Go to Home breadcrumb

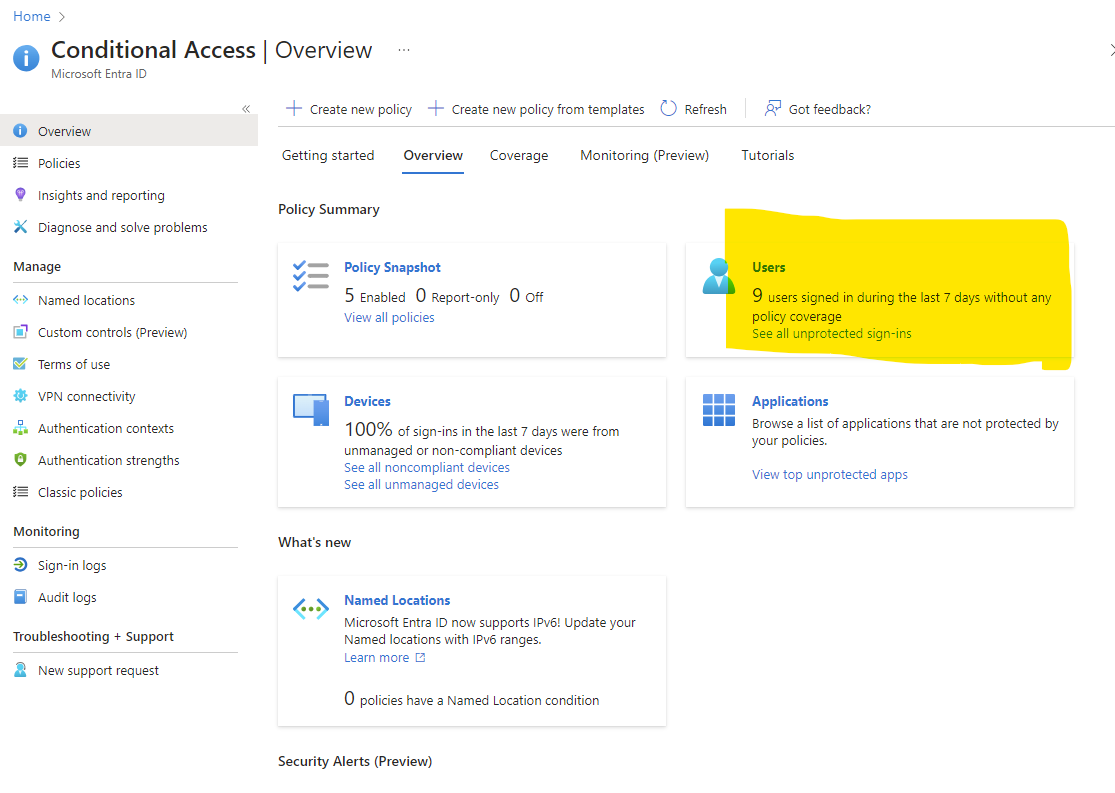[x=32, y=16]
